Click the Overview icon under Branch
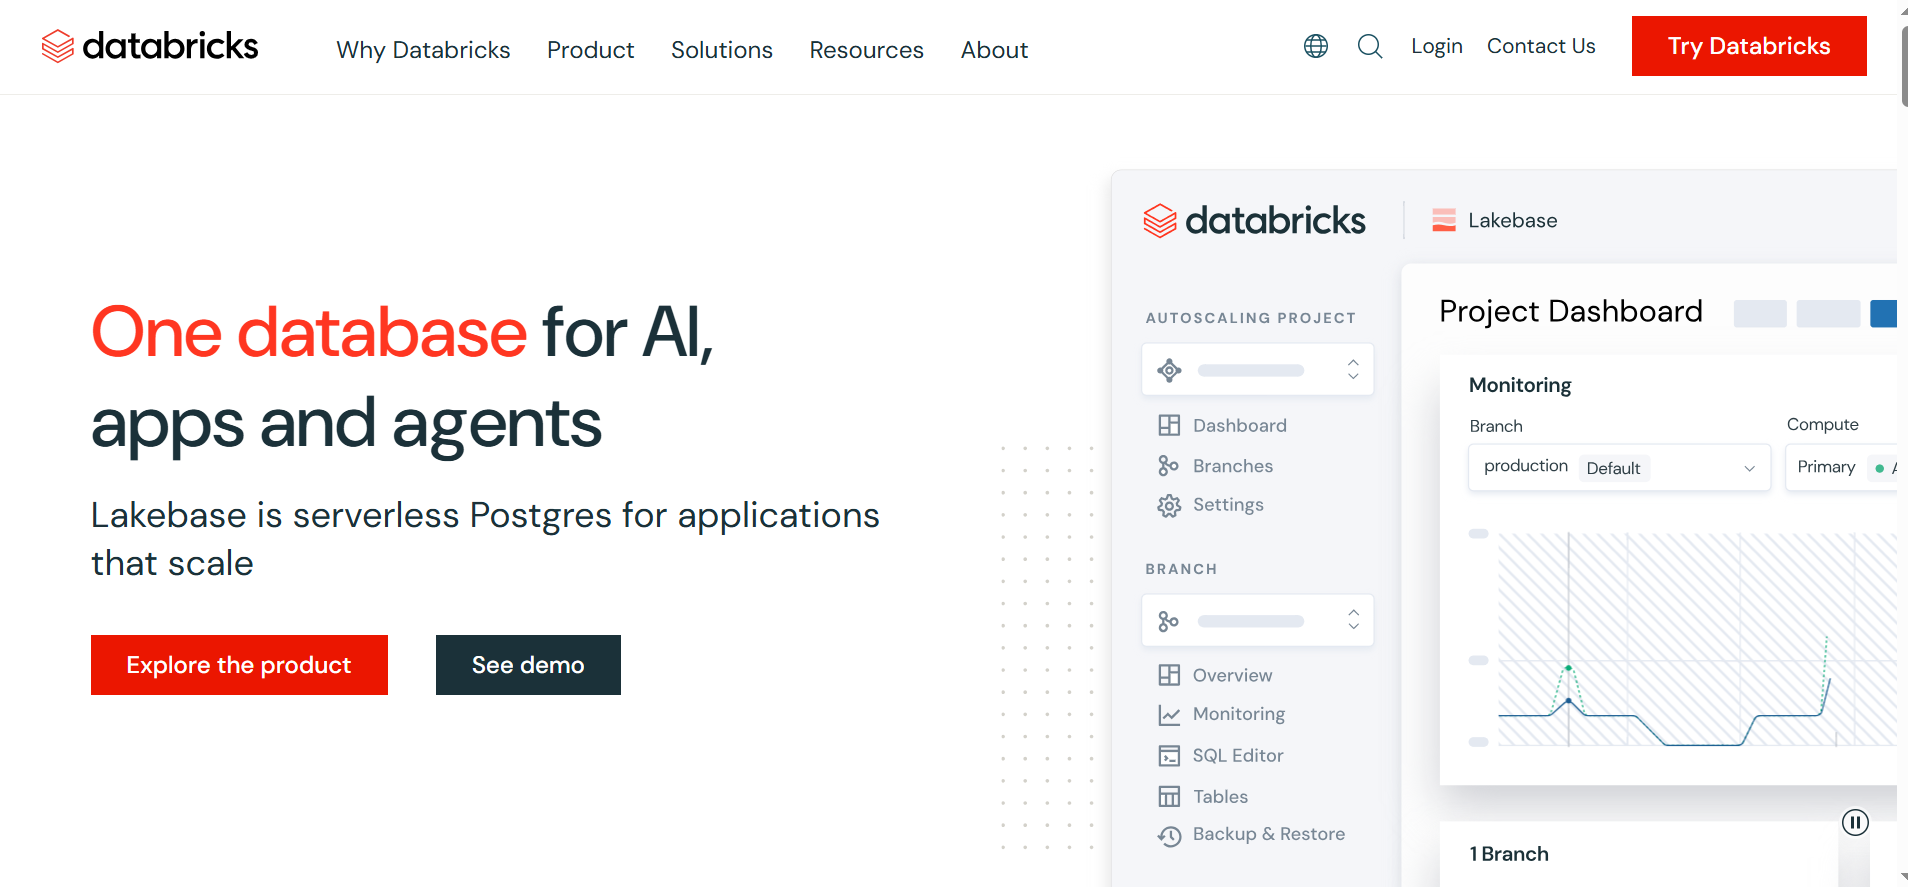This screenshot has height=887, width=1908. tap(1169, 675)
